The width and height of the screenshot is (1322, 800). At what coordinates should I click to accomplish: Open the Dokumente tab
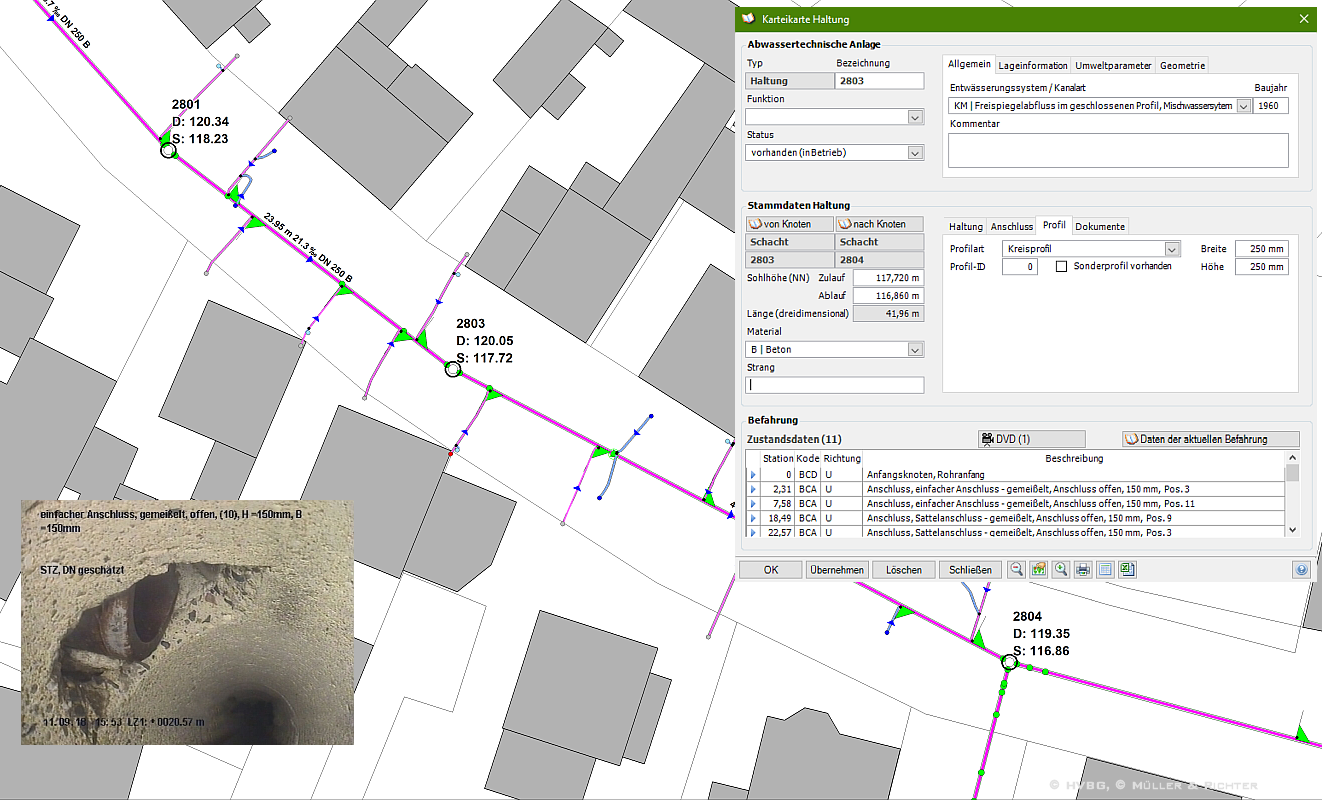[1100, 226]
